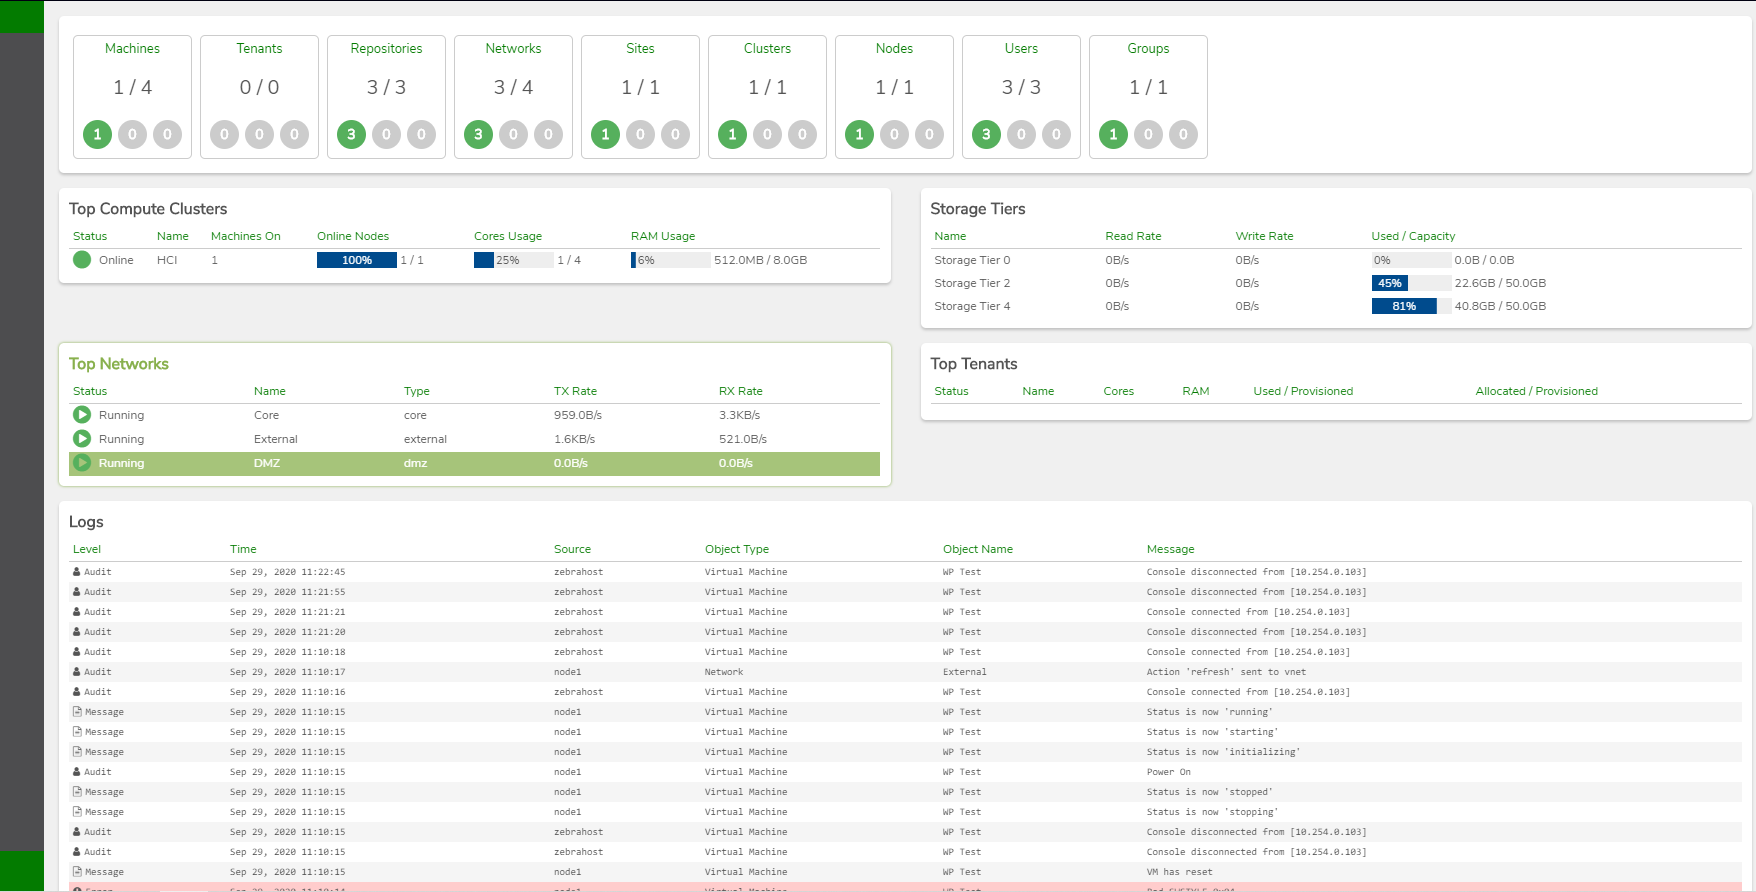Click the Running play icon for Core network

coord(82,414)
